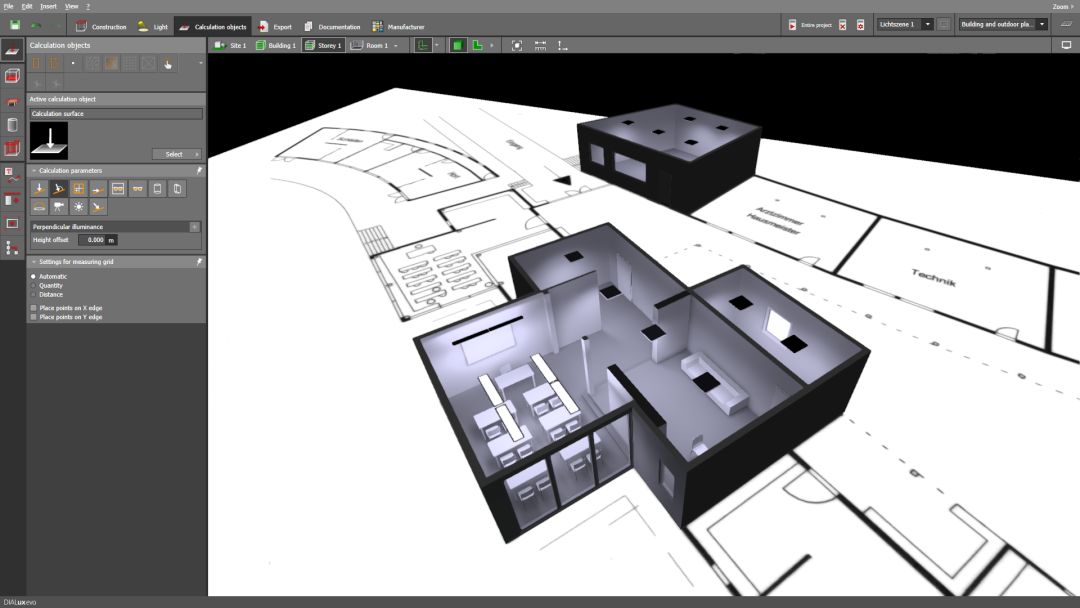Open the Insert menu

pyautogui.click(x=48, y=6)
